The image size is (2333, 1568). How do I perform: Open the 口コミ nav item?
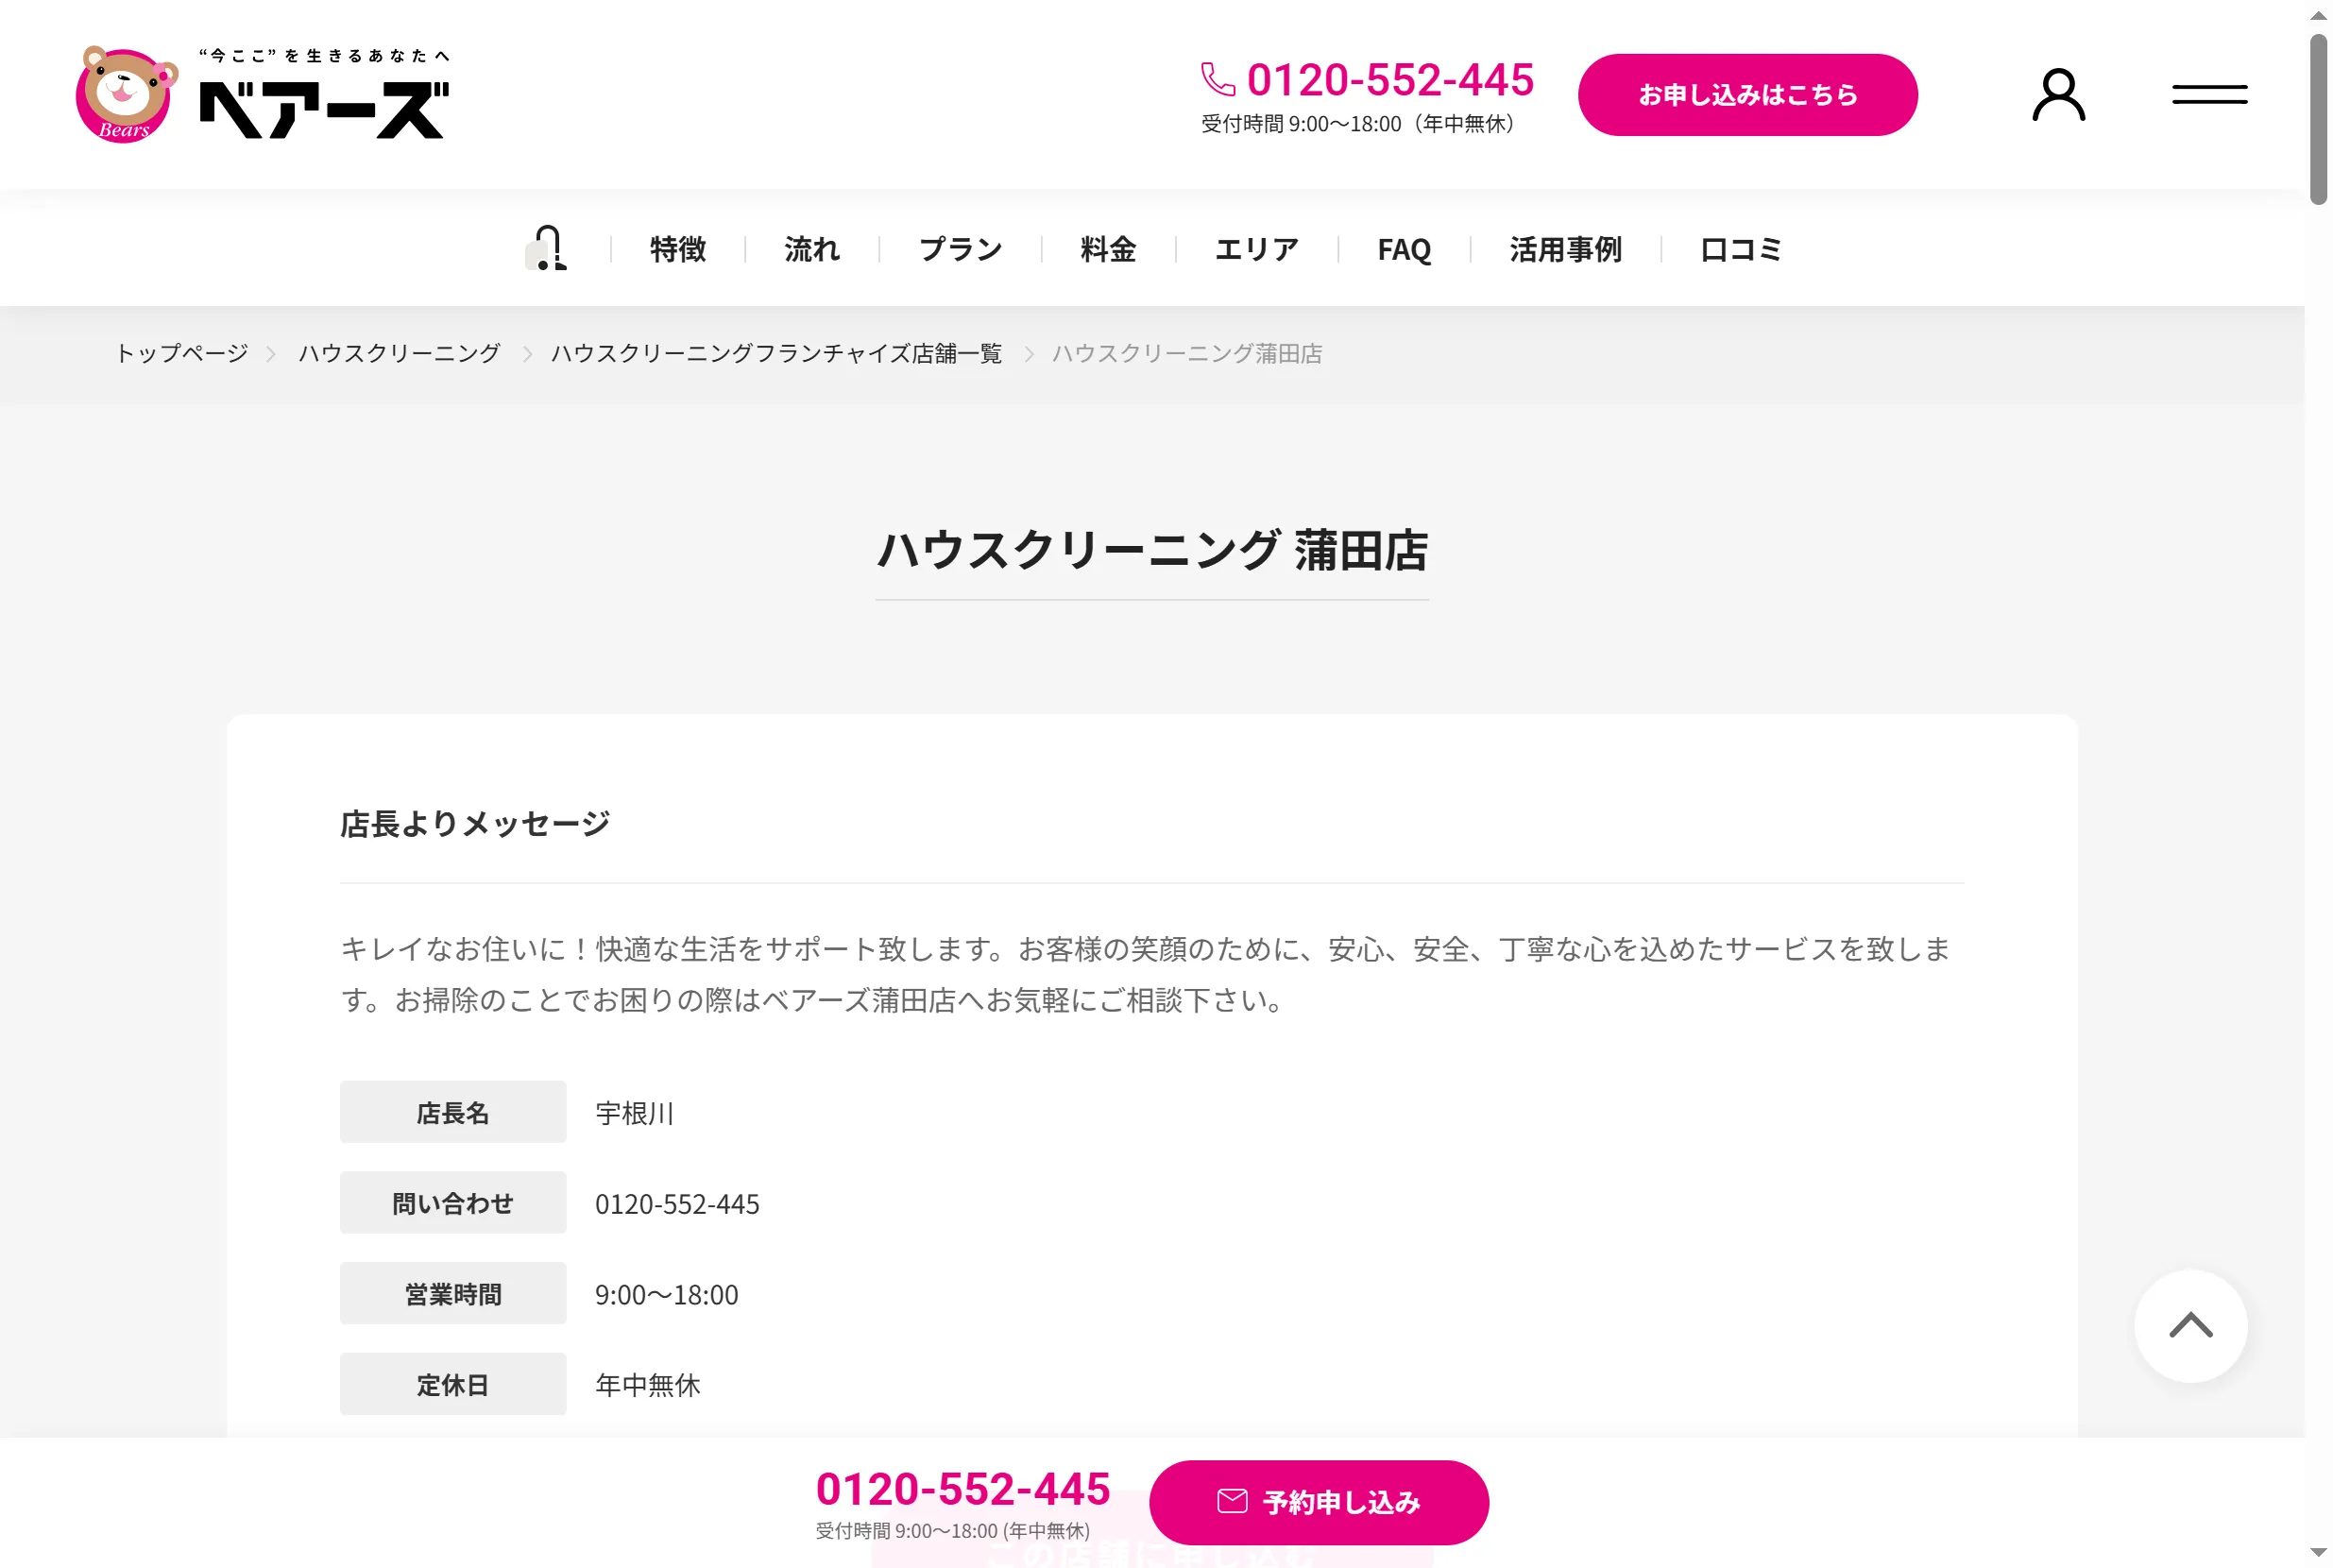[x=1740, y=249]
